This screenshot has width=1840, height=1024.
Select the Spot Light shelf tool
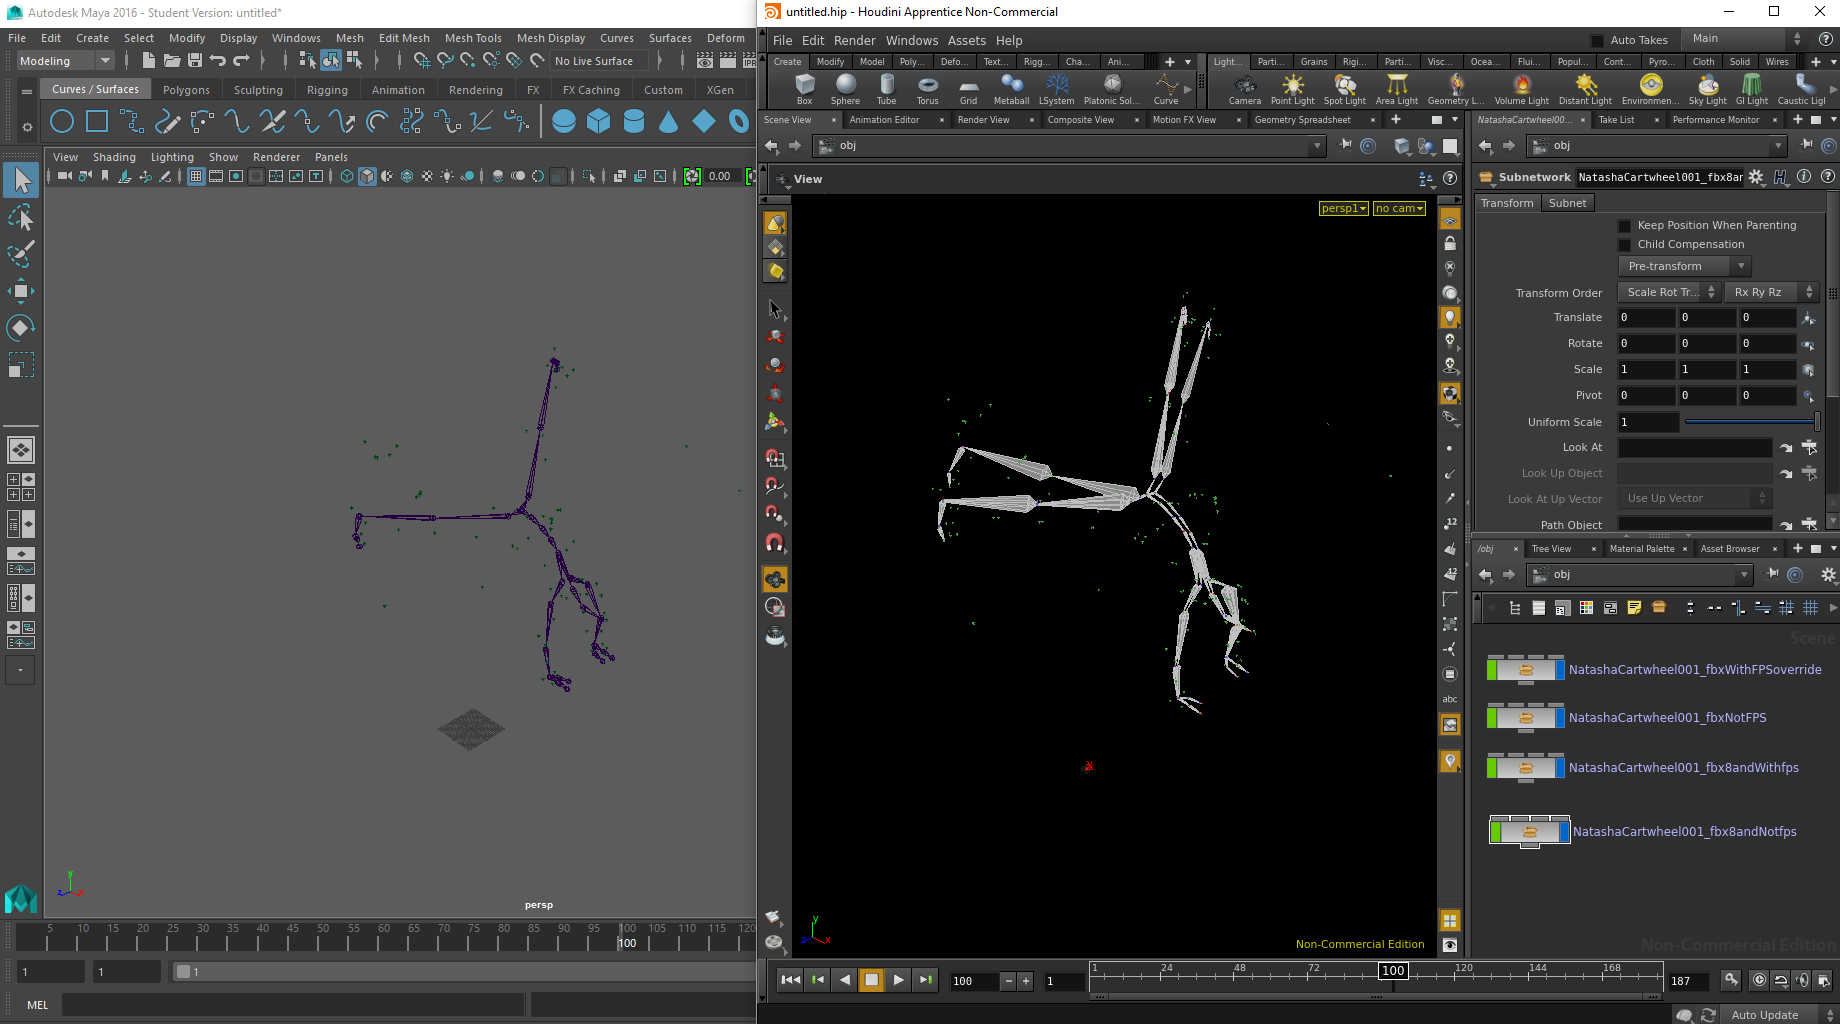pyautogui.click(x=1344, y=87)
